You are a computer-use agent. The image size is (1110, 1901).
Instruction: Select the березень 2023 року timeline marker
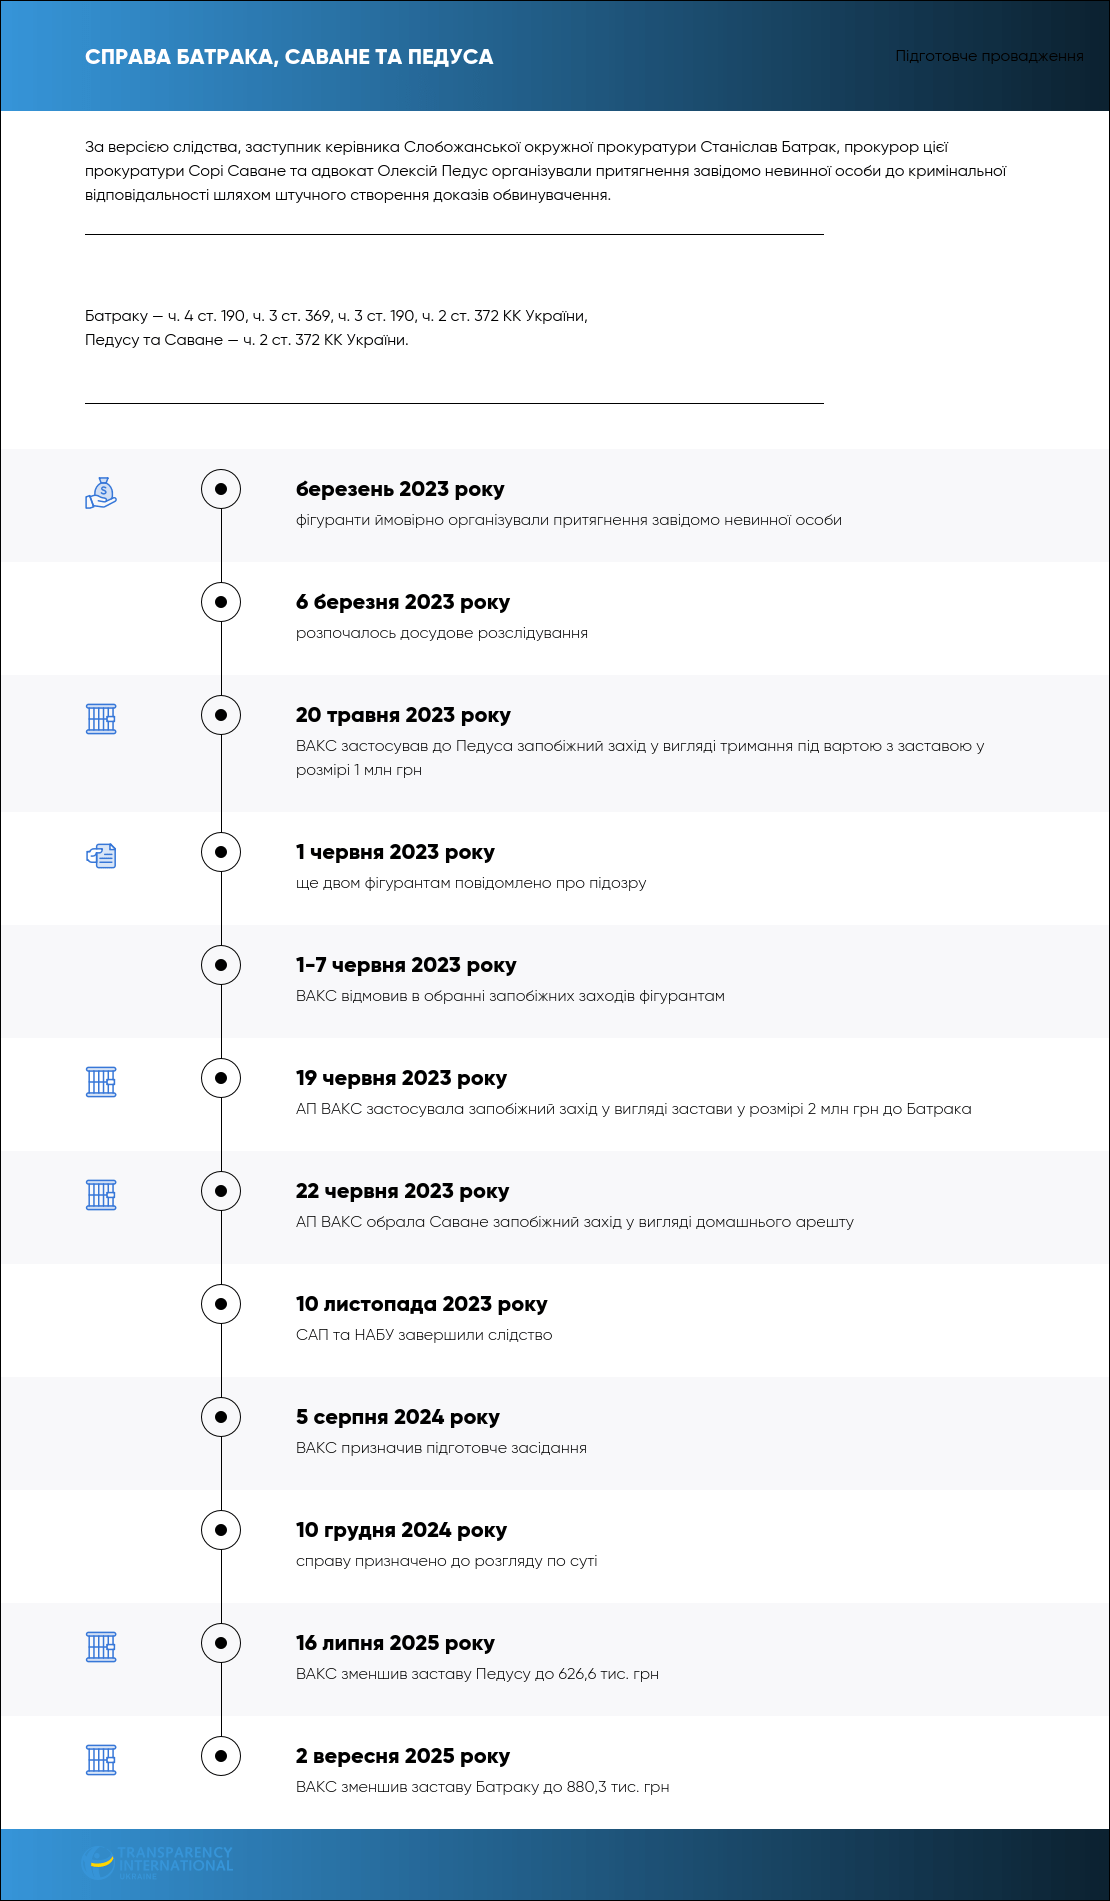point(221,489)
